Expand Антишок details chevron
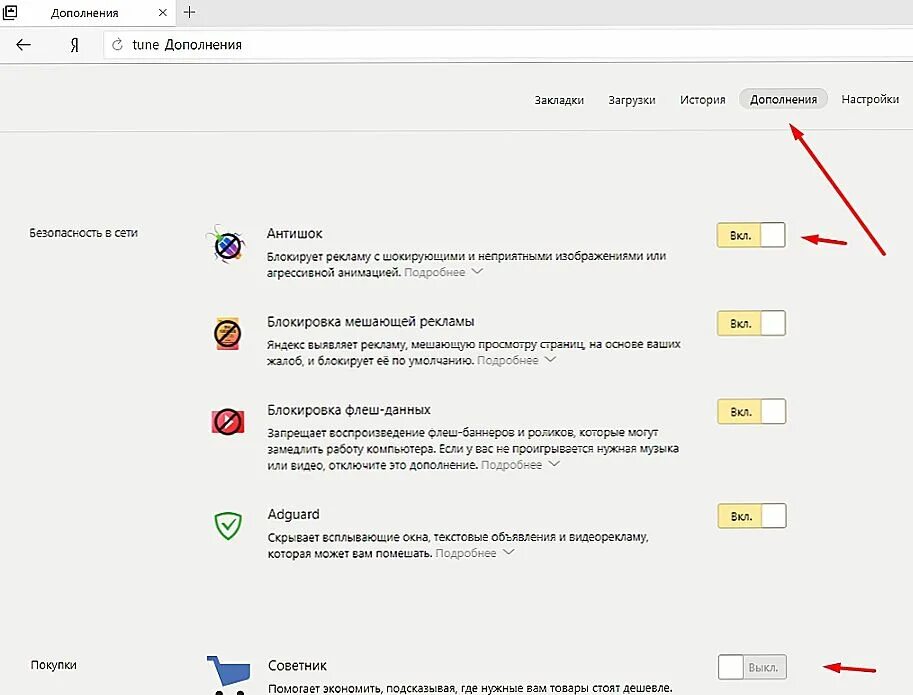This screenshot has height=695, width=913. coord(477,271)
